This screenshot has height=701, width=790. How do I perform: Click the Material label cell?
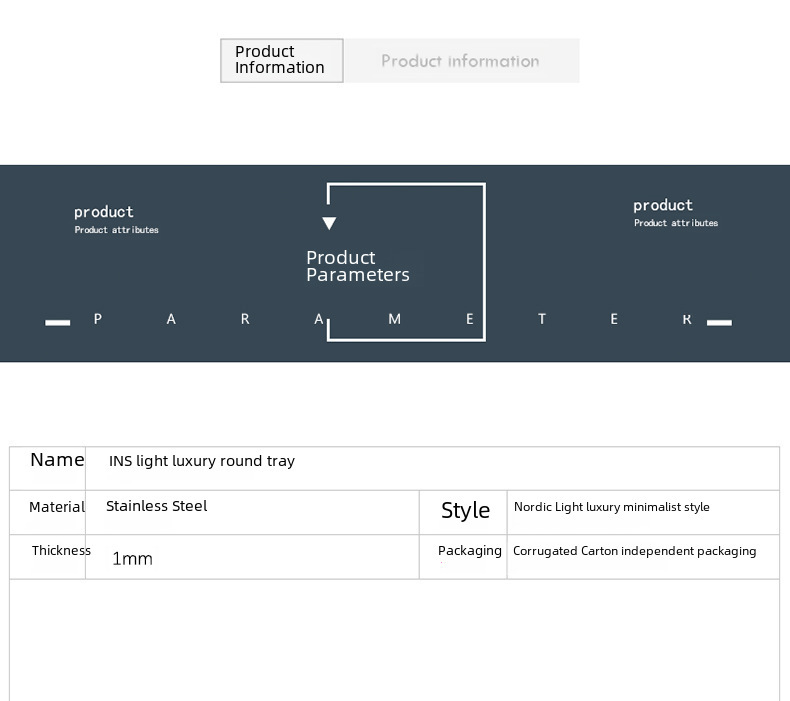point(57,507)
